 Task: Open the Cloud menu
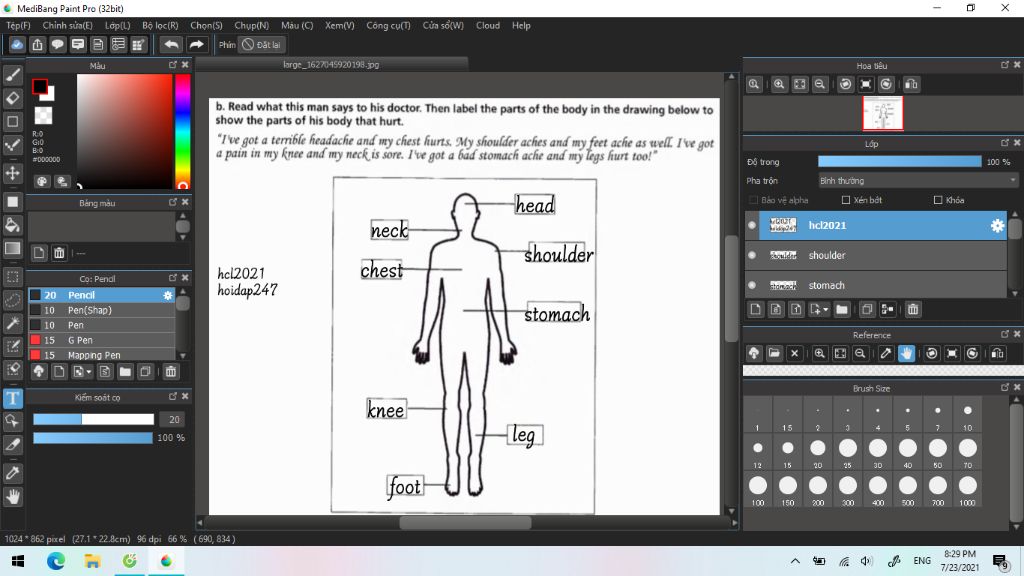[x=488, y=25]
